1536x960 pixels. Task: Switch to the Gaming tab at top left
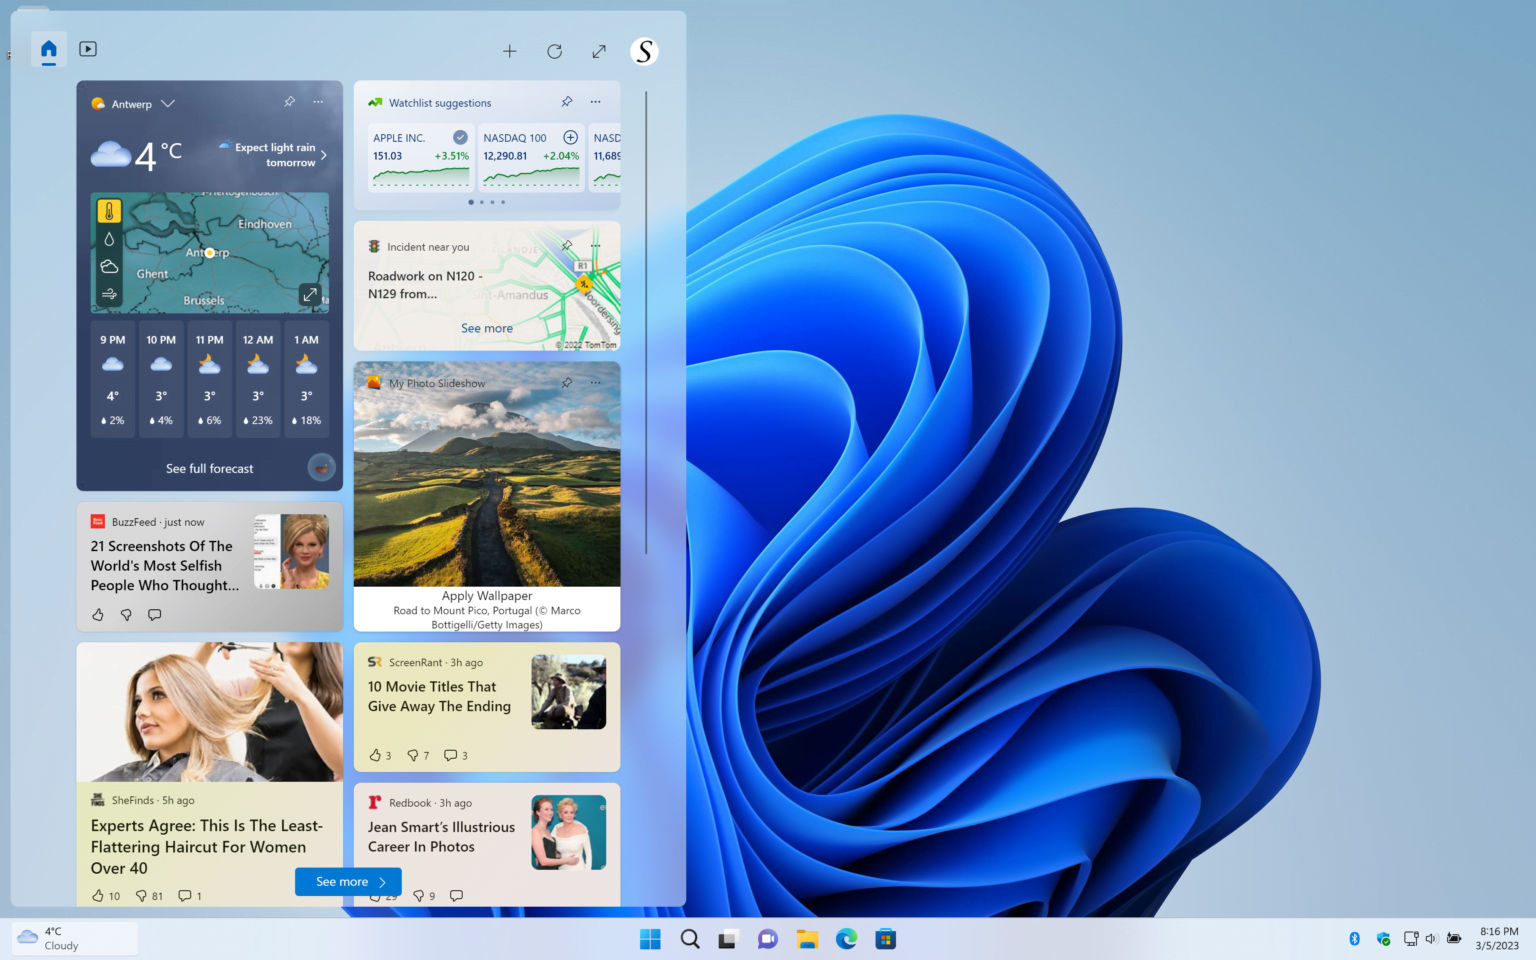tap(88, 48)
